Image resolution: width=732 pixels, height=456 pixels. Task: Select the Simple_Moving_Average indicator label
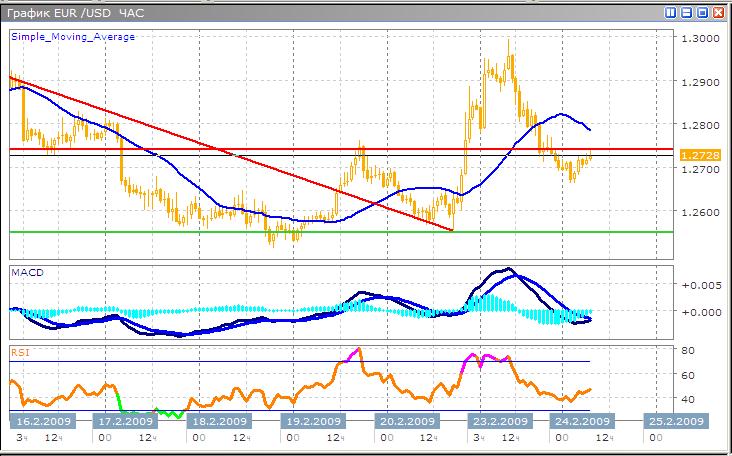[73, 36]
